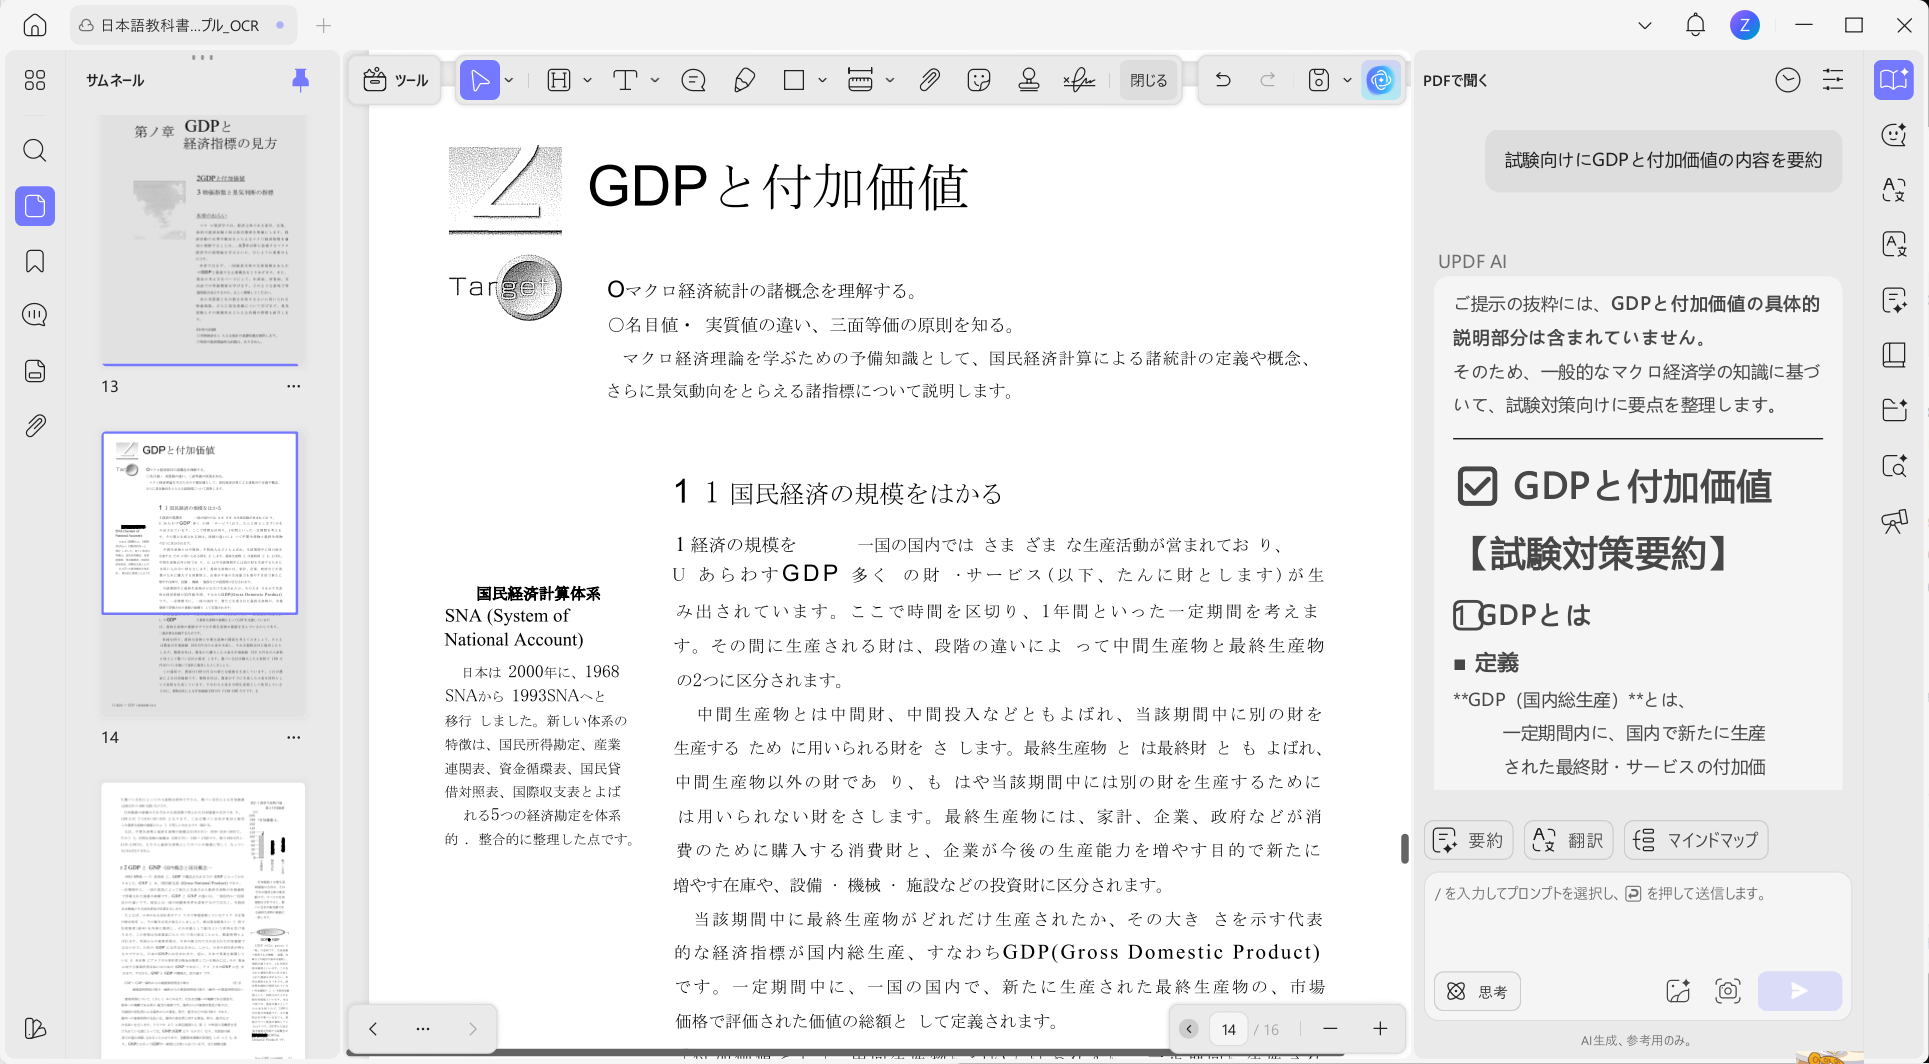Toggle the UPDF AI assistant in the toolbar
This screenshot has width=1929, height=1064.
[1381, 80]
